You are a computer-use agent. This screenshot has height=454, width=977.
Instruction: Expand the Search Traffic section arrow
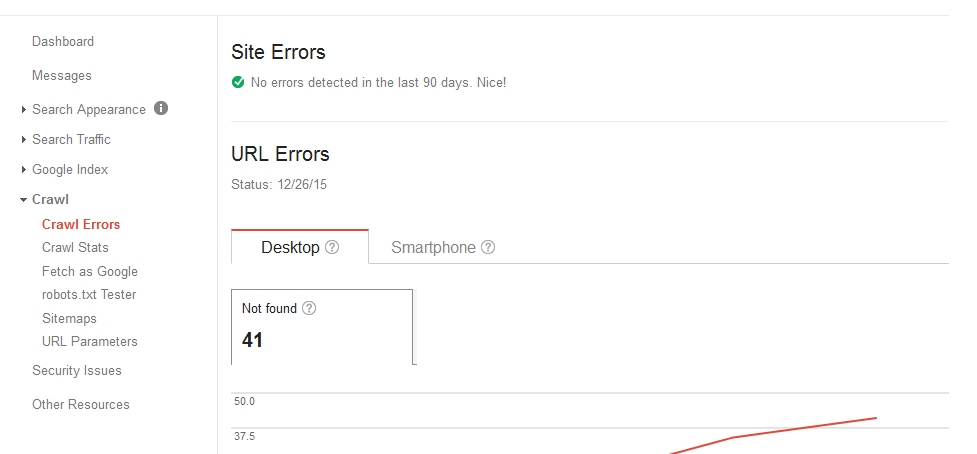[24, 140]
